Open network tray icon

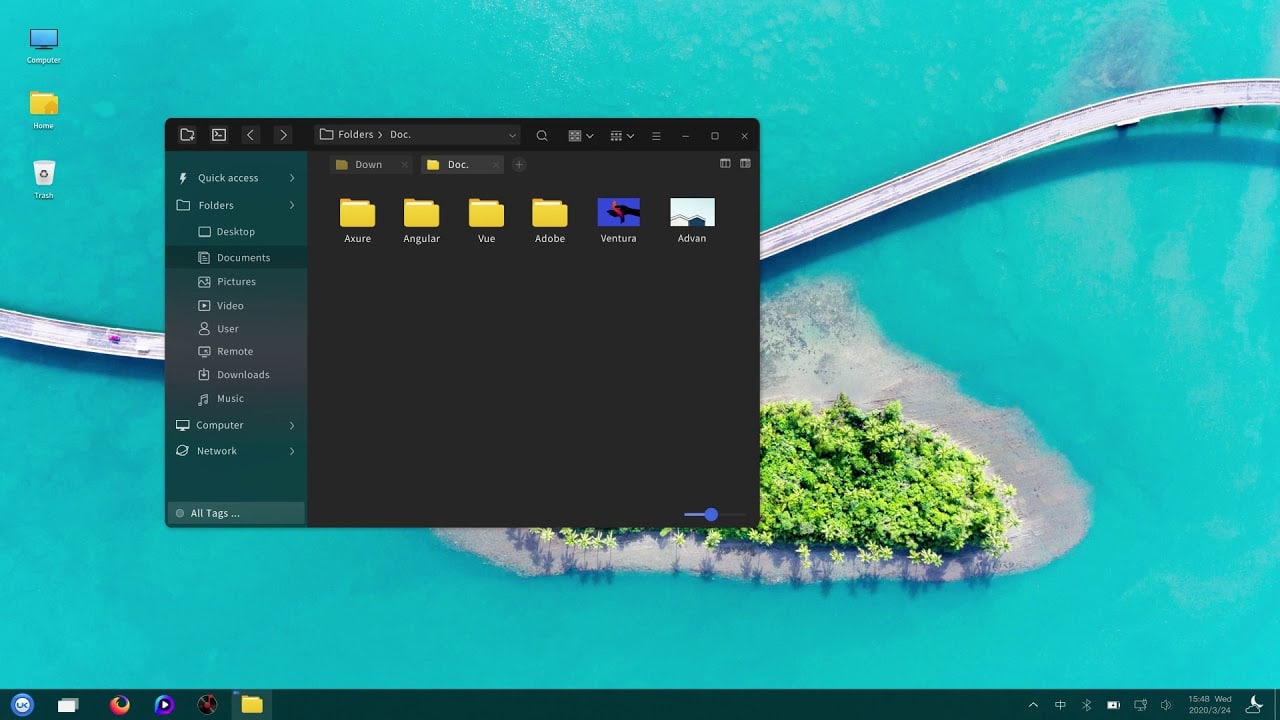tap(1140, 705)
